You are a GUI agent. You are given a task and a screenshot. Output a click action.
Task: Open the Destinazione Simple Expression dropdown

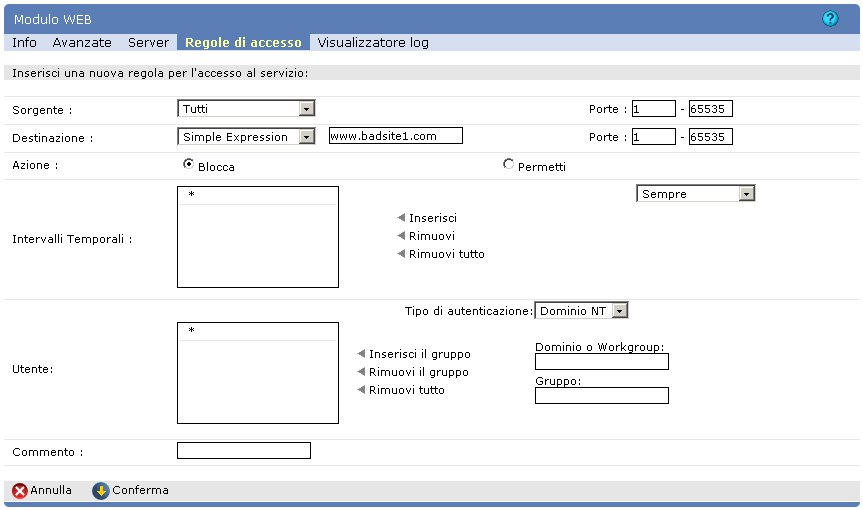(246, 137)
